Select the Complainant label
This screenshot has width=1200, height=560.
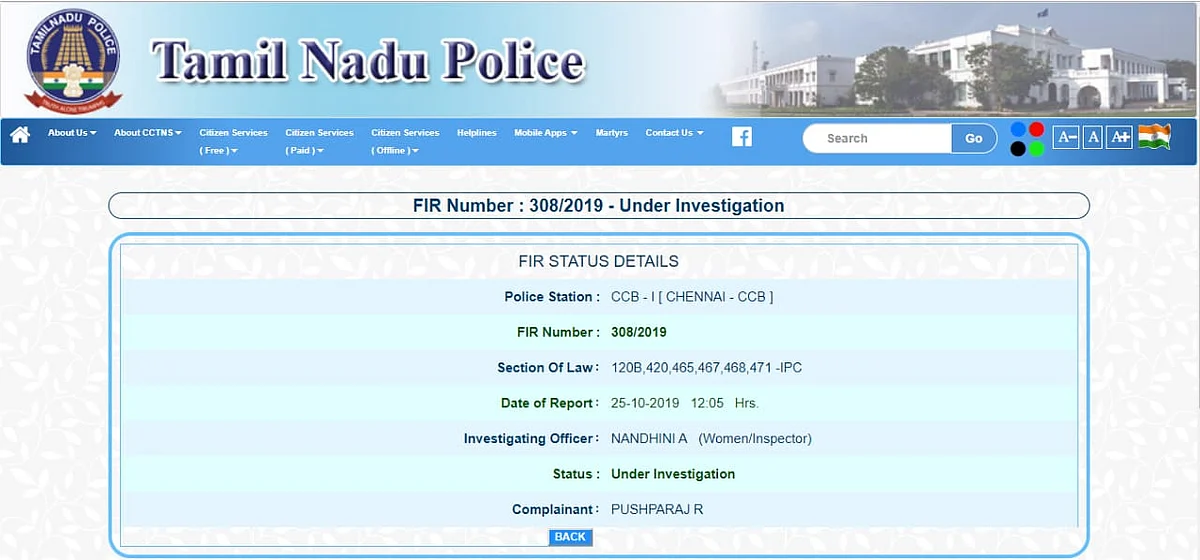[x=556, y=510]
